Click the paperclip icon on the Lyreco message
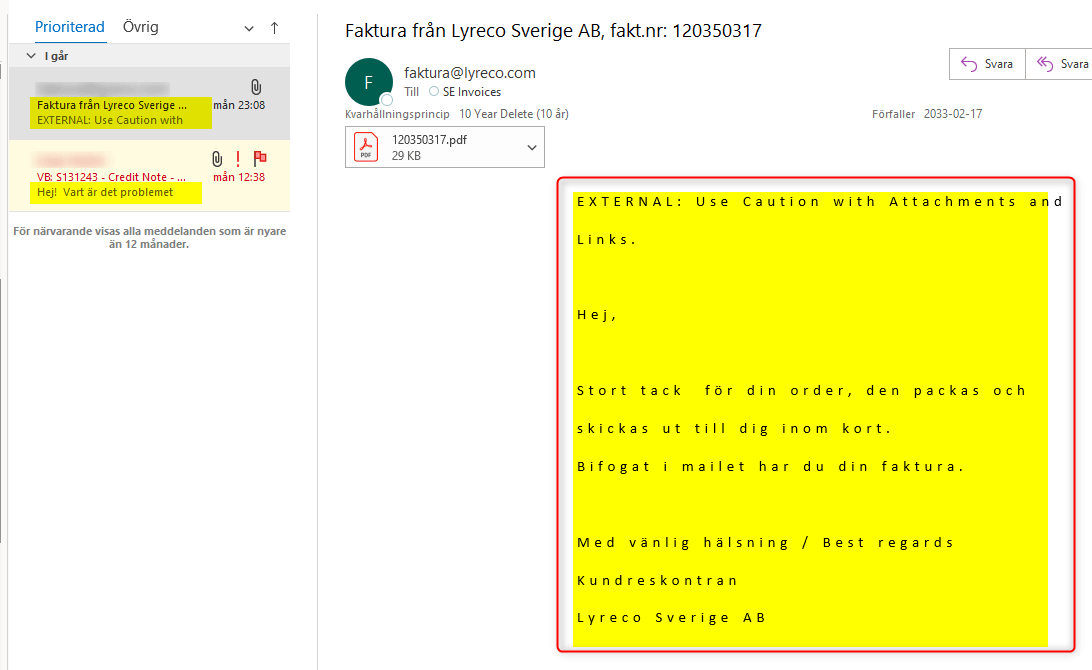 [x=256, y=87]
